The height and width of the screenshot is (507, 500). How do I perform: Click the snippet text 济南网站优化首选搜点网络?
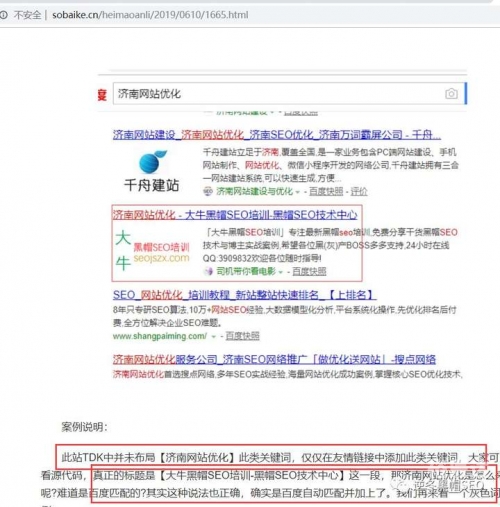click(164, 374)
